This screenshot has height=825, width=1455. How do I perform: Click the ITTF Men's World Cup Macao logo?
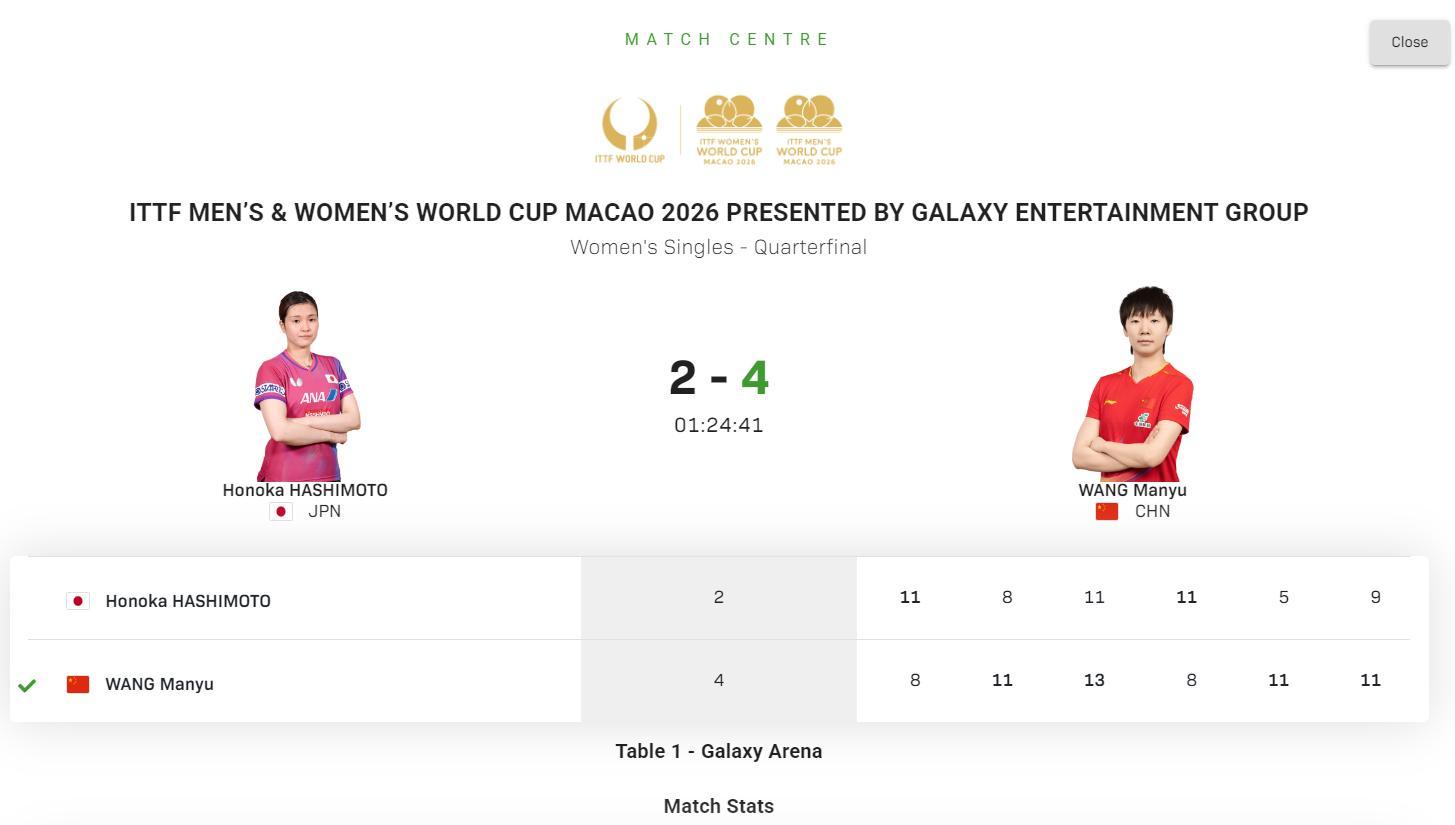coord(809,130)
